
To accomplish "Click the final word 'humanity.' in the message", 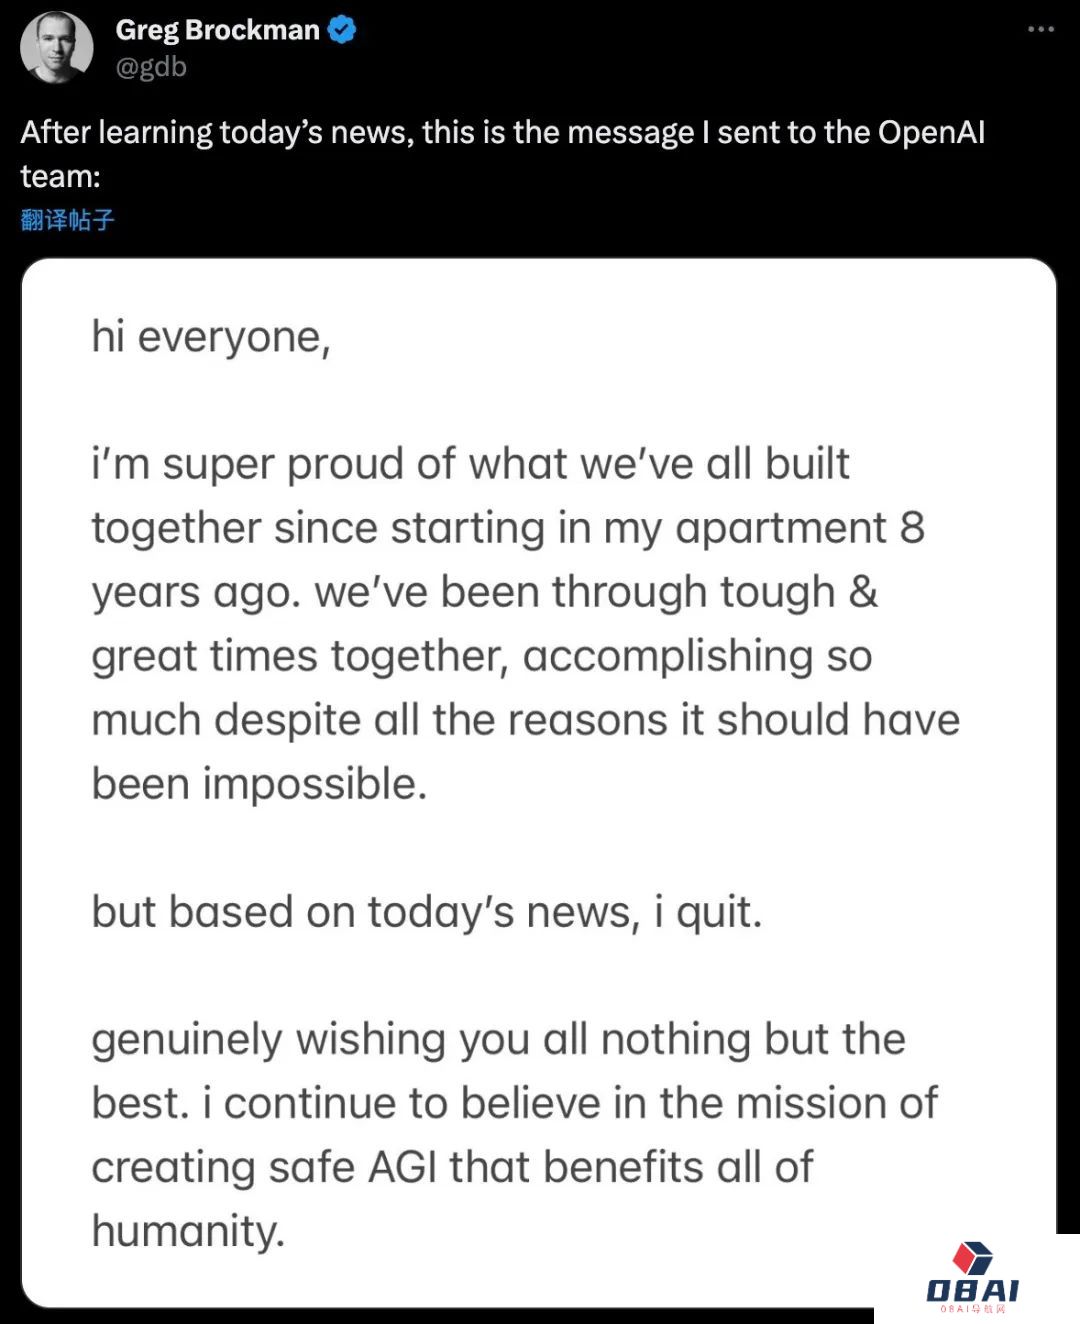I will (x=188, y=1231).
